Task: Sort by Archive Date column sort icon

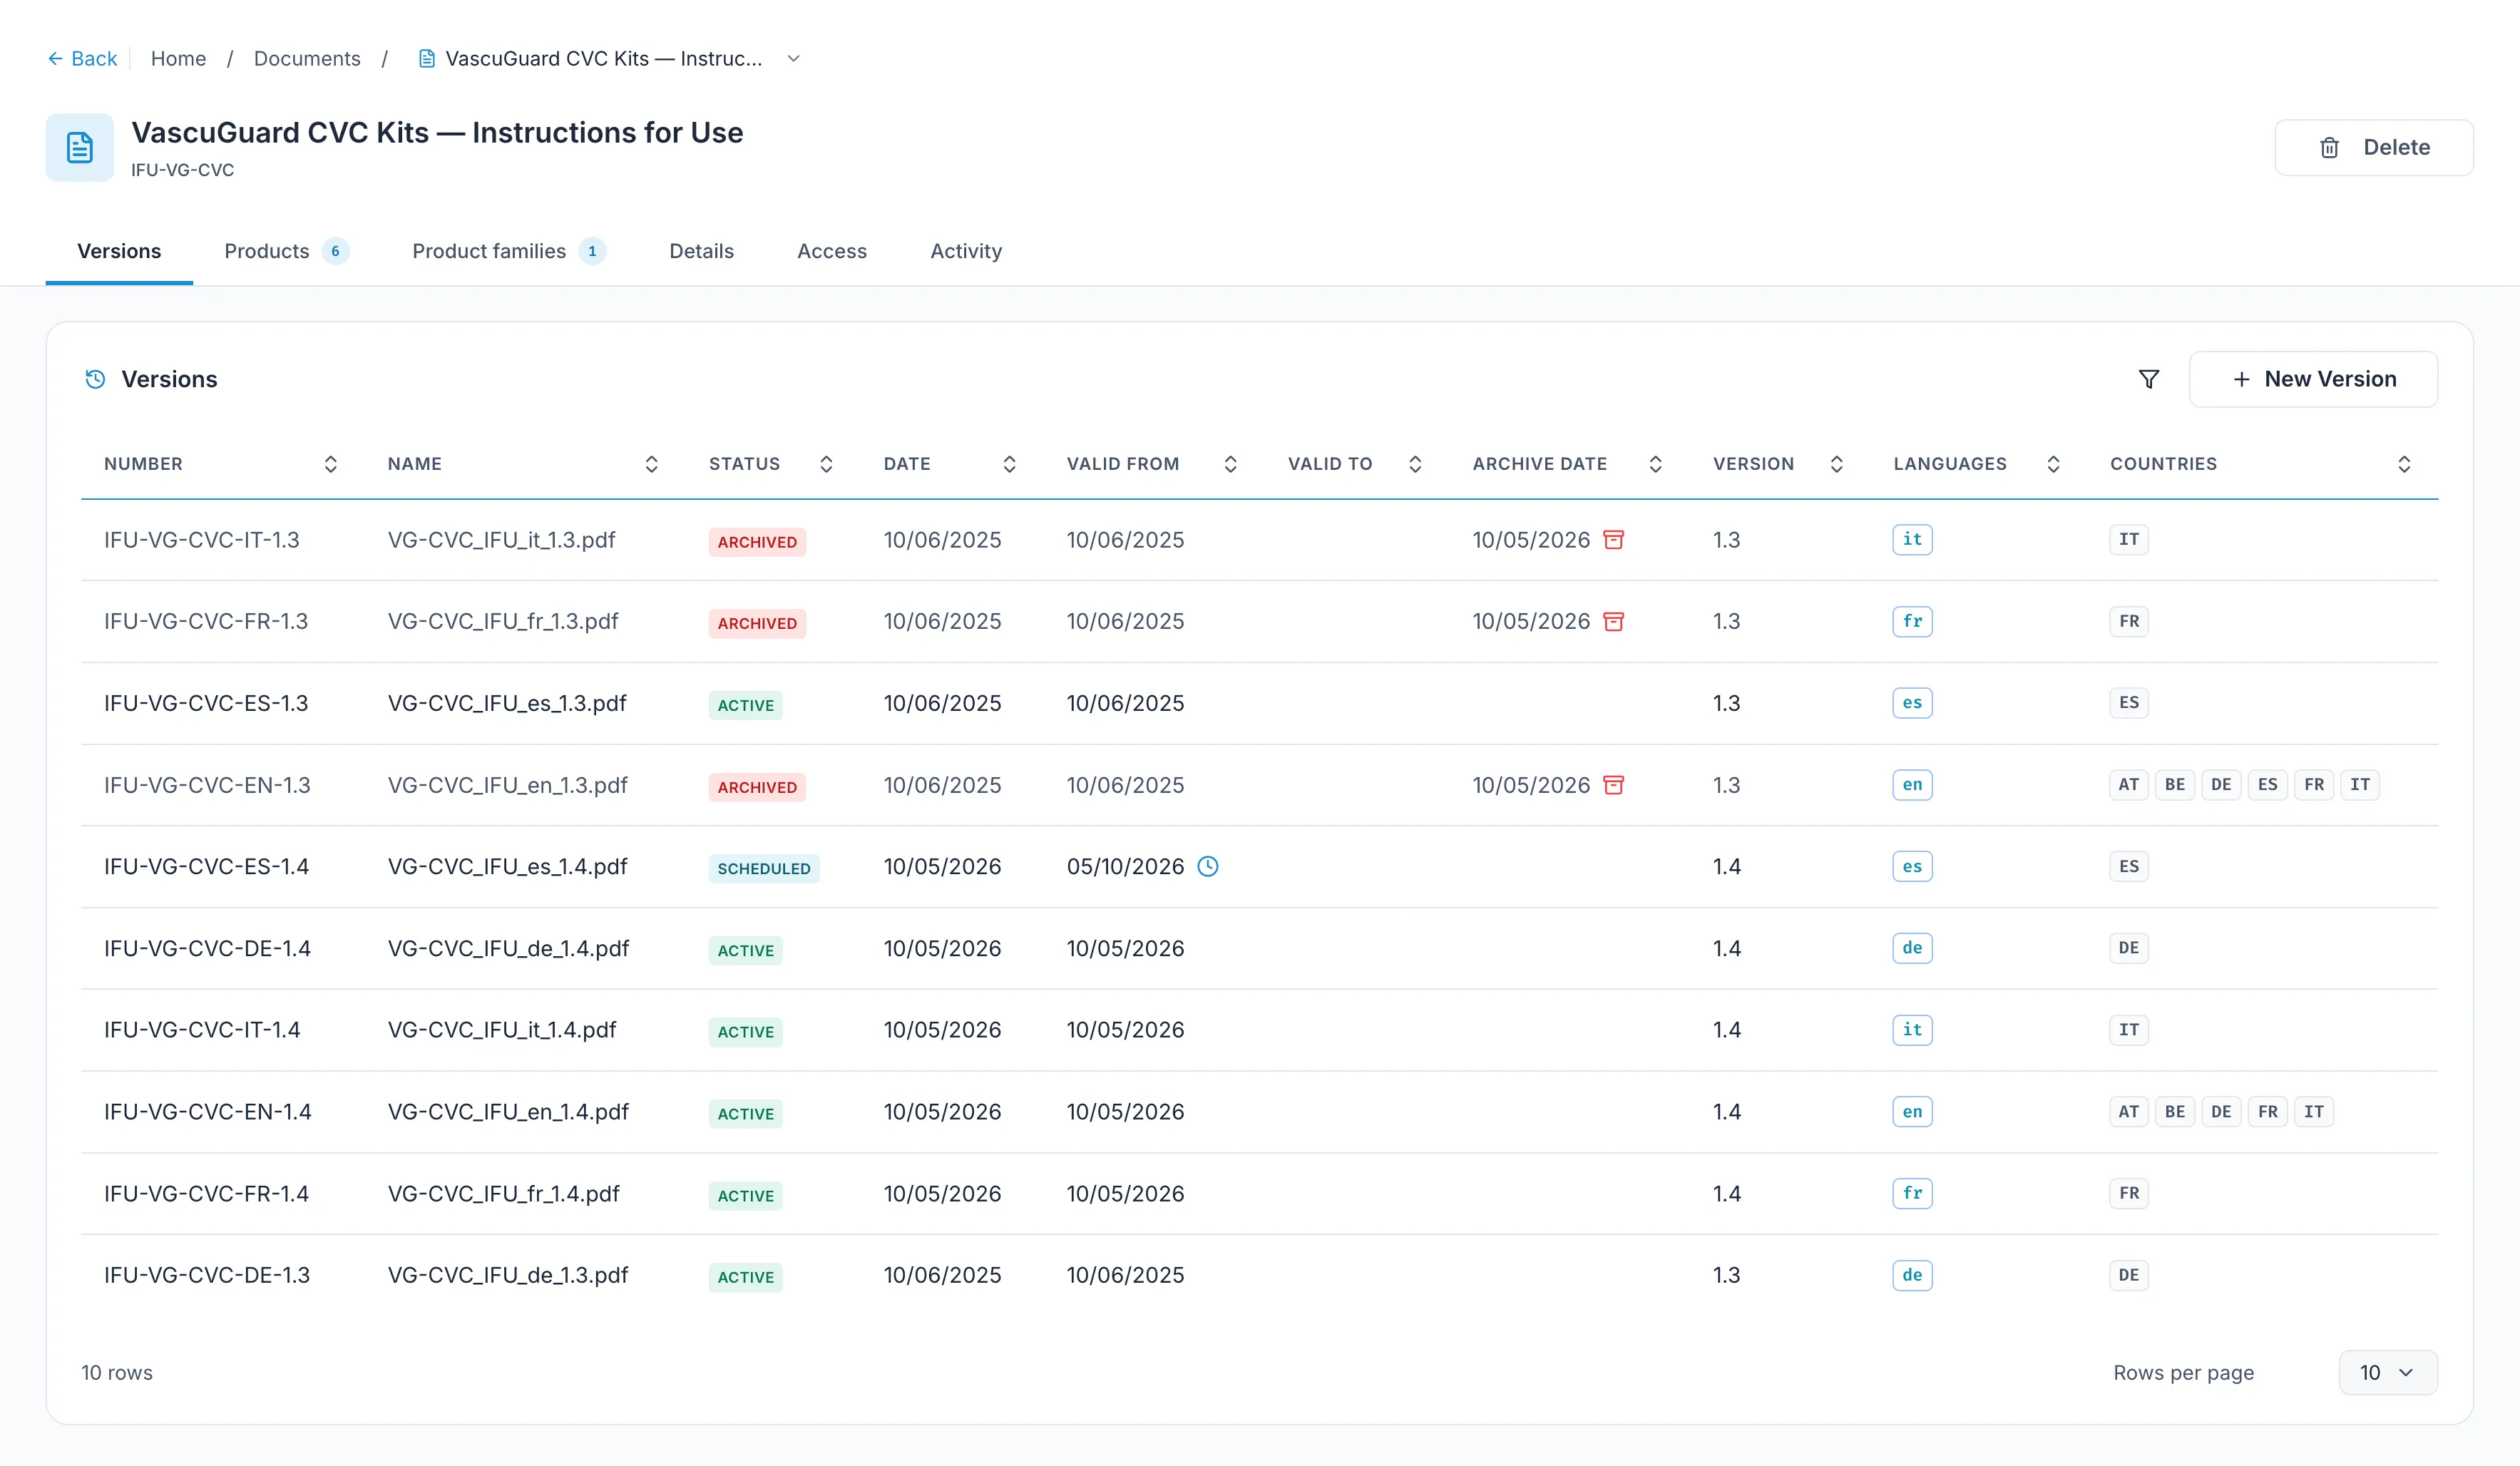Action: pos(1655,464)
